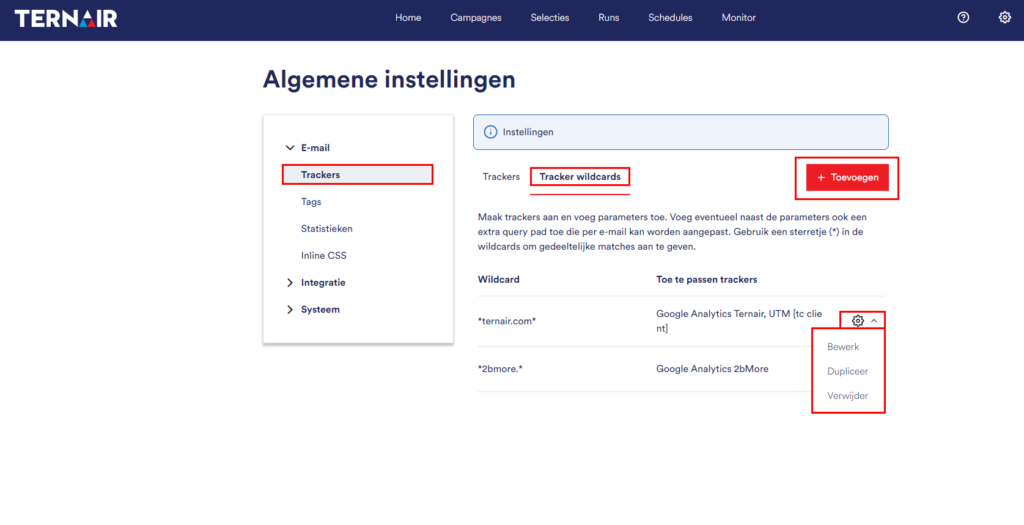1024x525 pixels.
Task: Select Tags in the sidebar
Action: point(311,202)
